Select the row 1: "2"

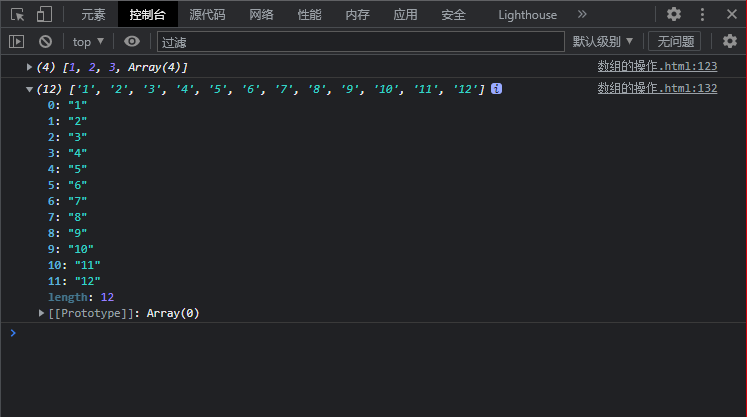point(67,121)
